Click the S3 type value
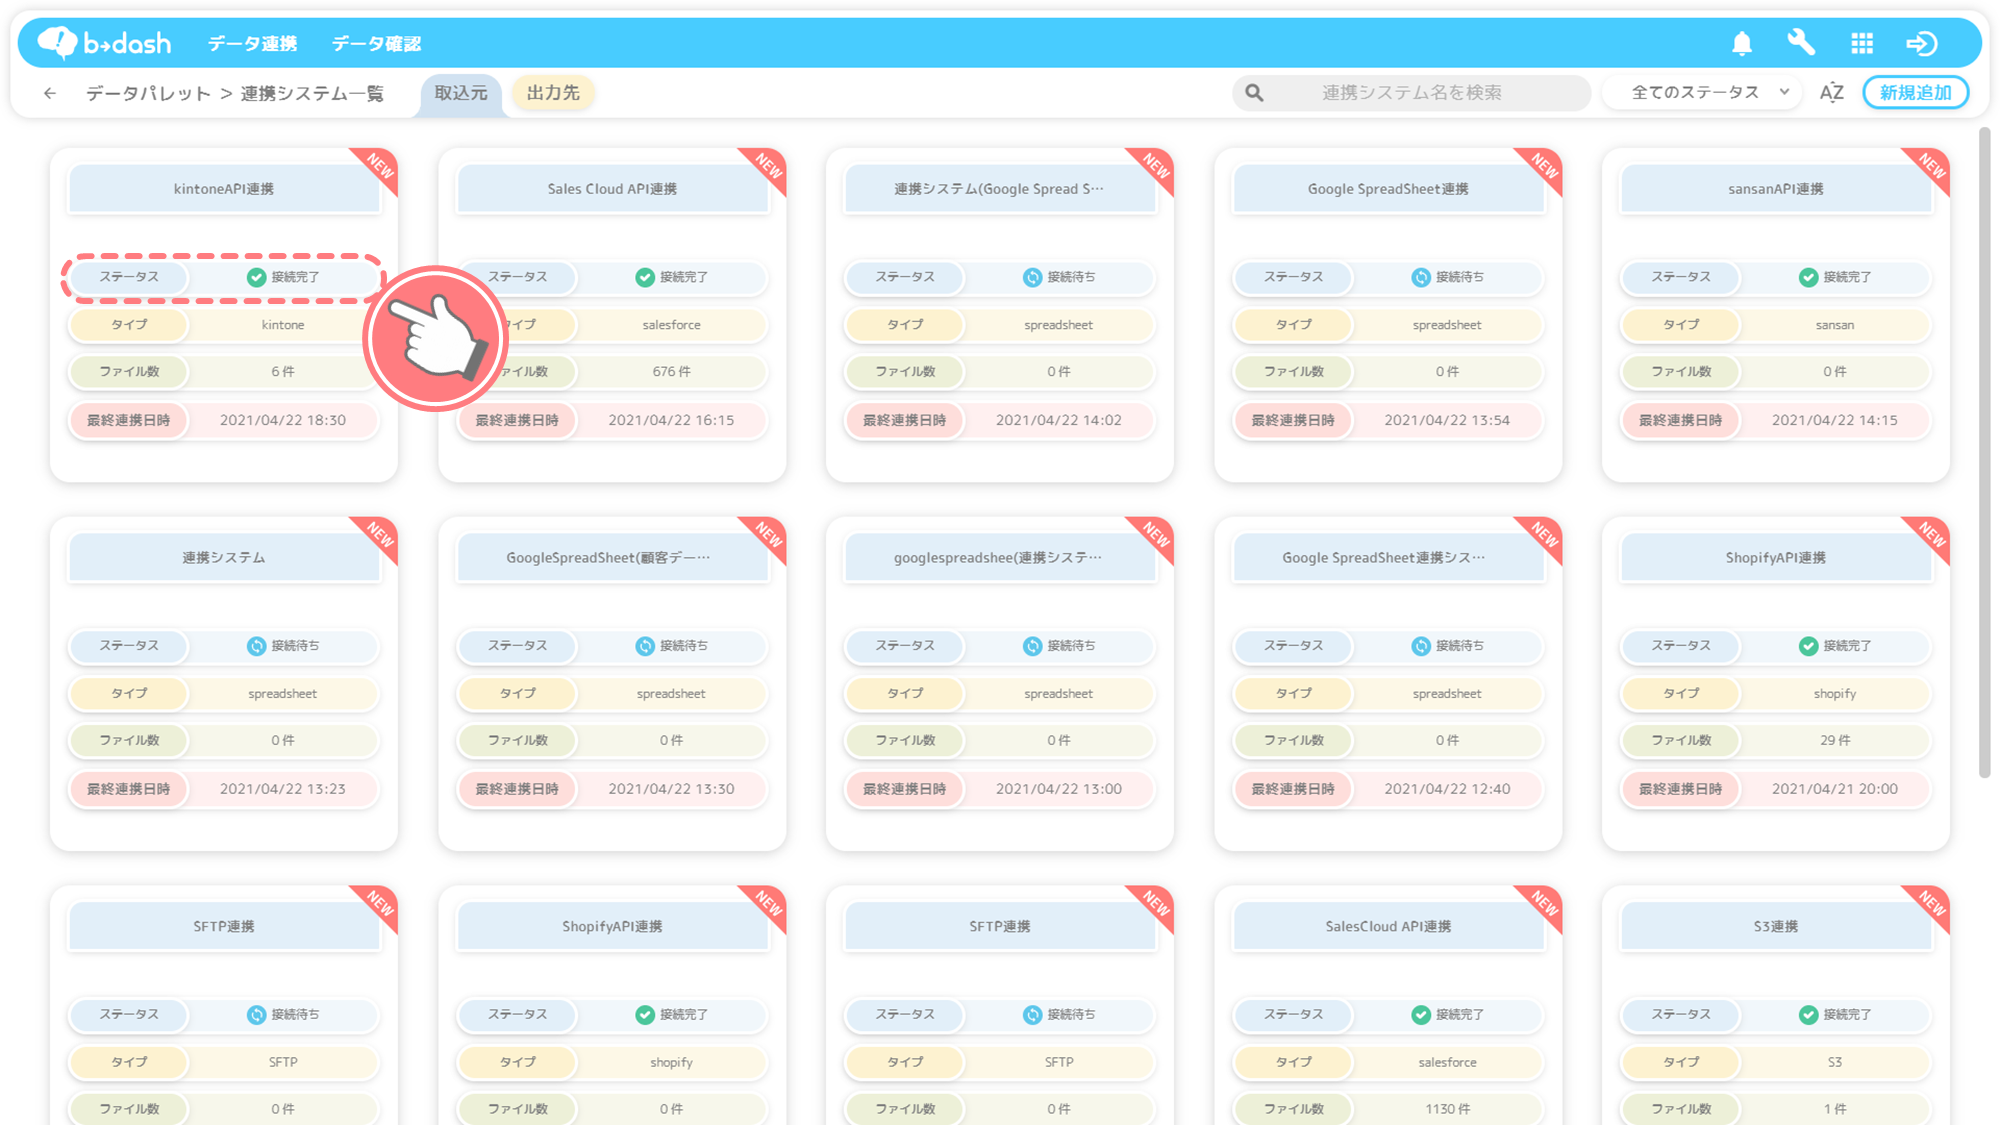Viewport: 2000px width, 1125px height. pos(1835,1062)
